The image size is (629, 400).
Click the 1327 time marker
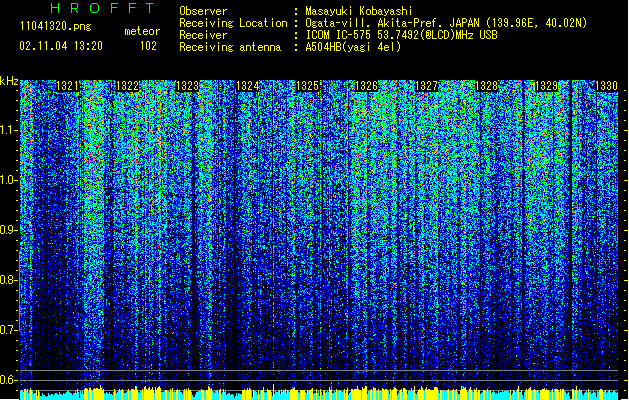click(x=426, y=86)
